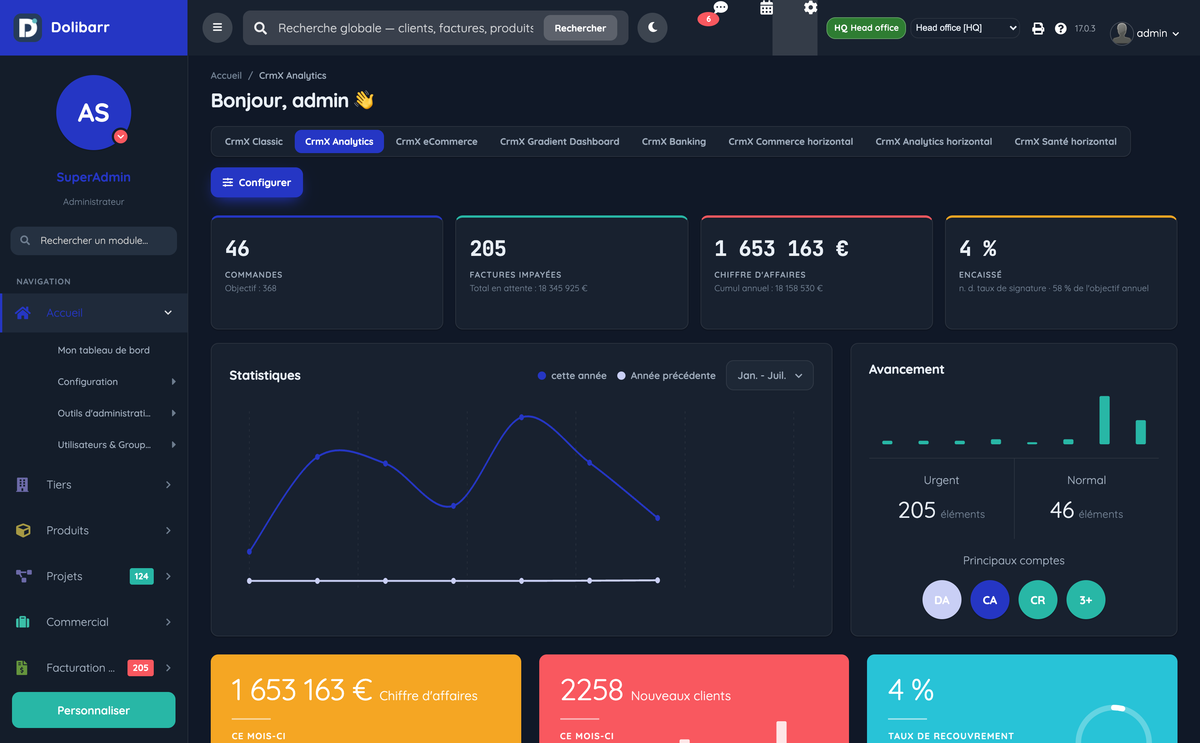Expand the Projets menu chevron
This screenshot has width=1200, height=743.
(168, 576)
